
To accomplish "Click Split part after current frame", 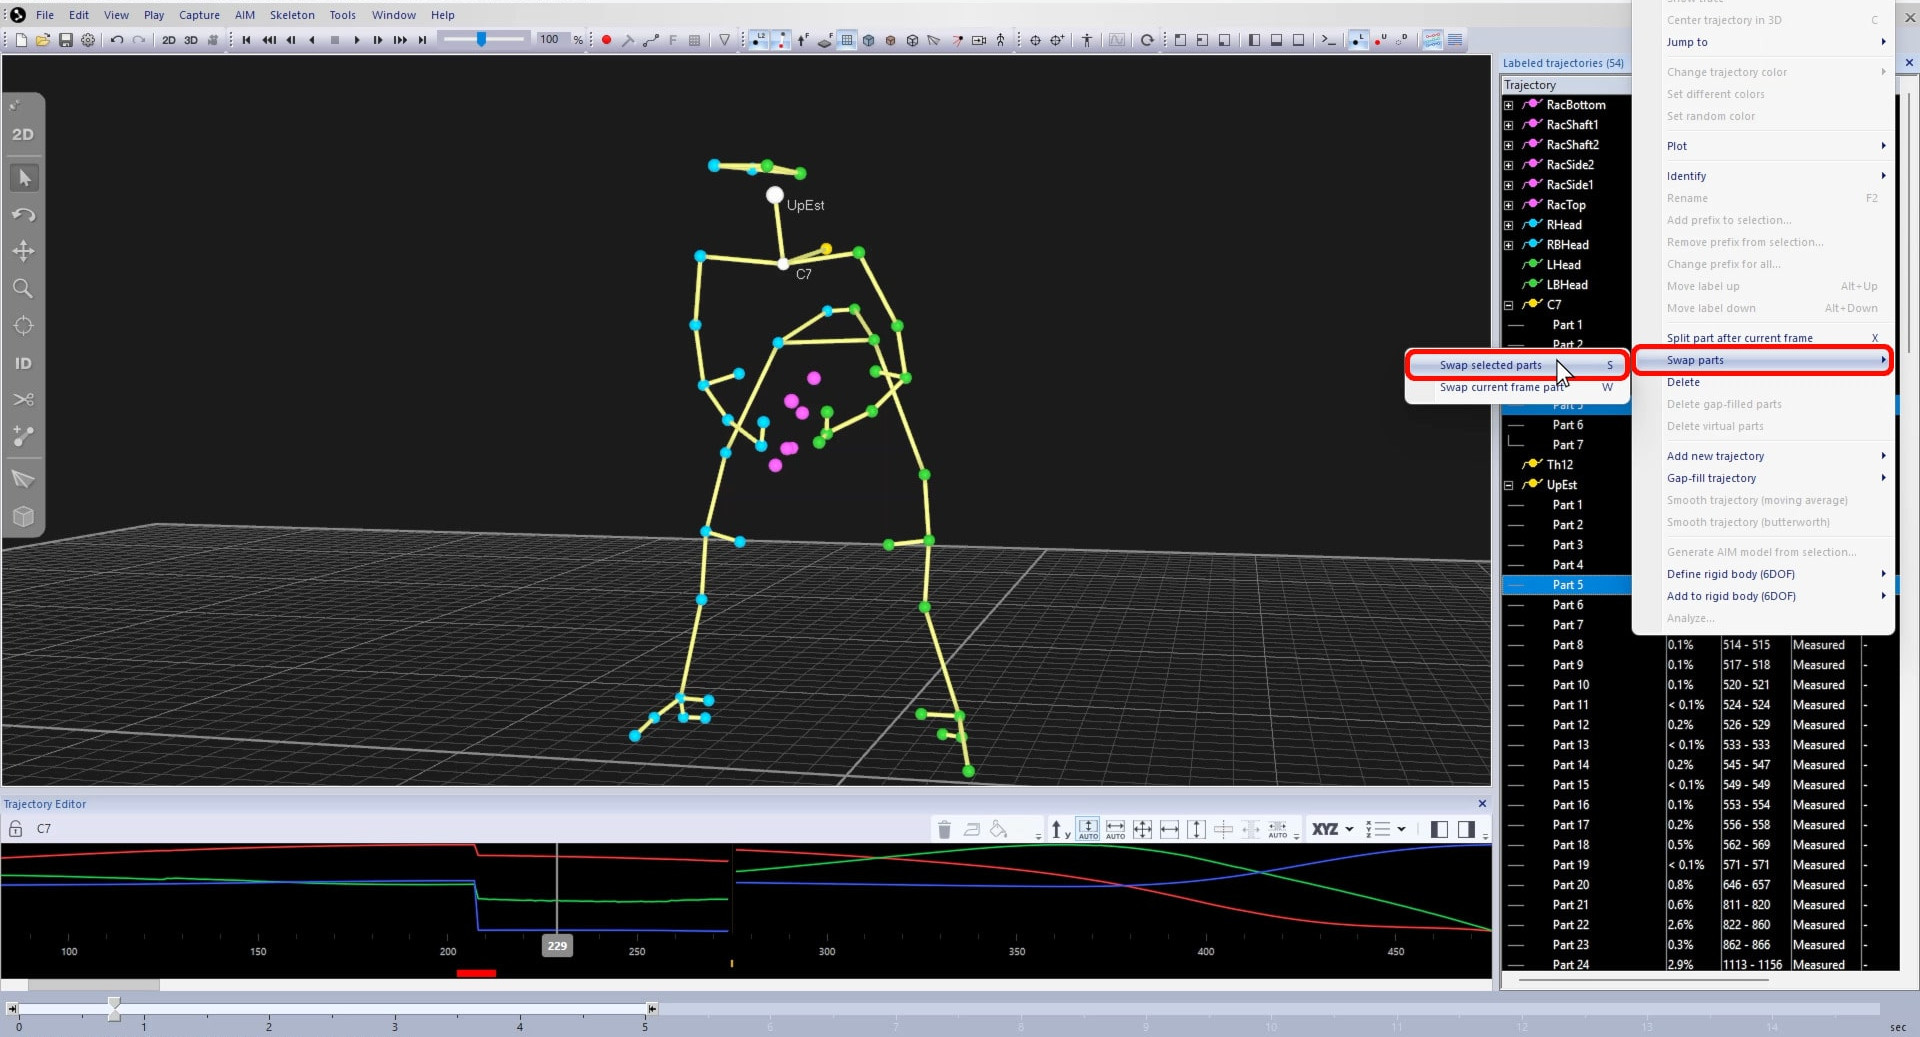I will 1739,338.
